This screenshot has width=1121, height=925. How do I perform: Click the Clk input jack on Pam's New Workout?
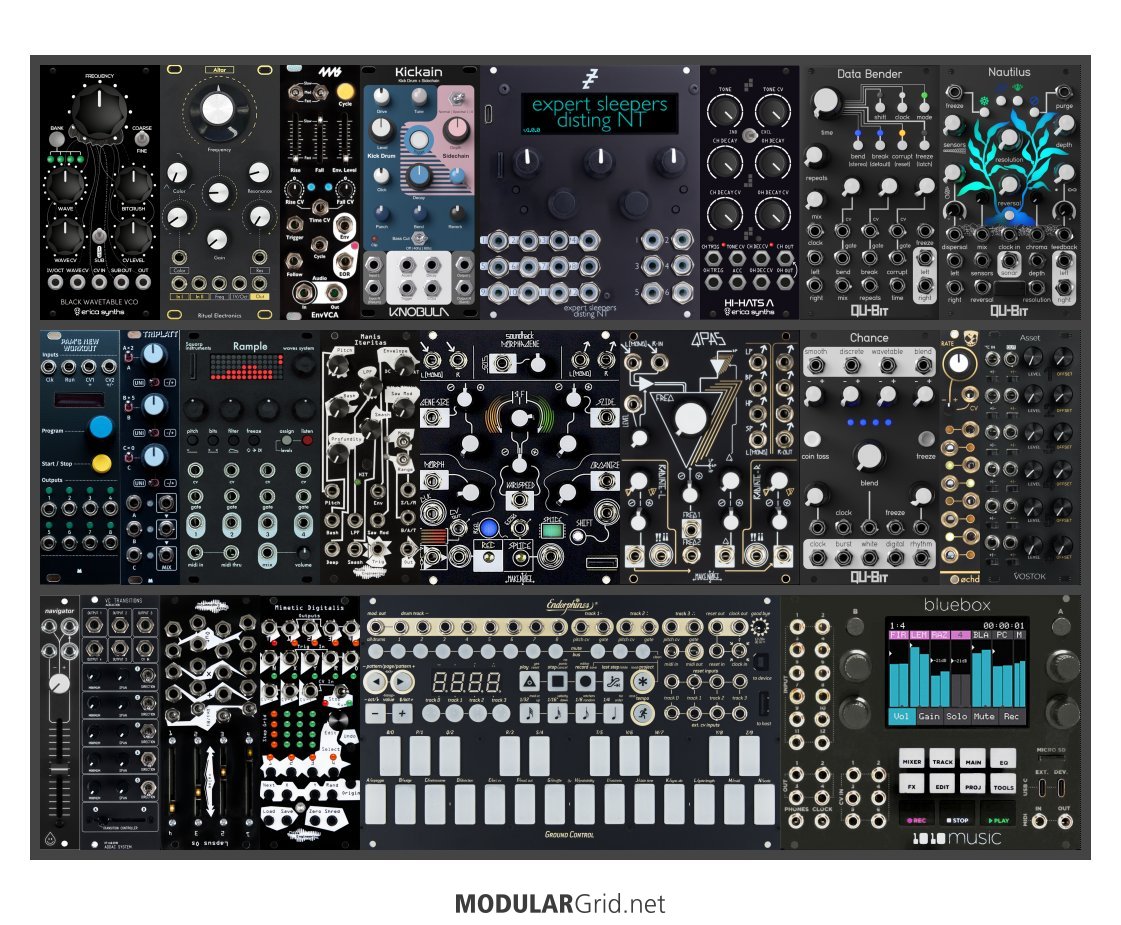(x=49, y=367)
